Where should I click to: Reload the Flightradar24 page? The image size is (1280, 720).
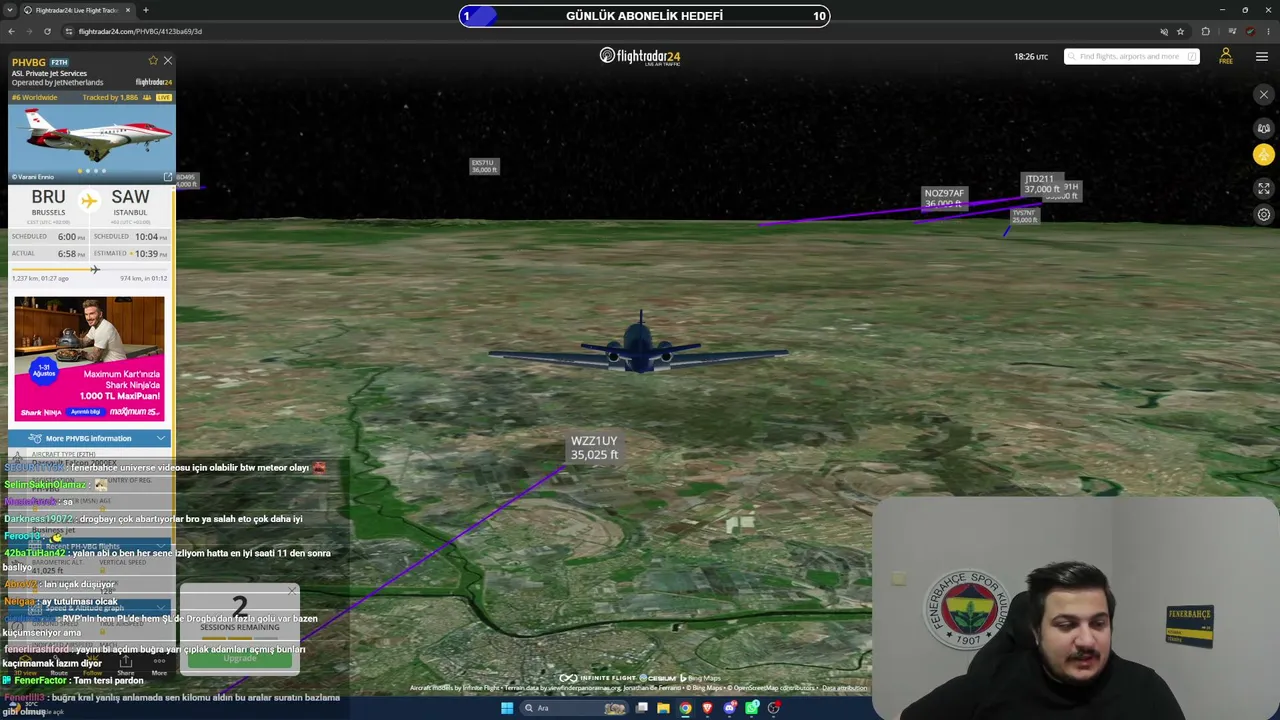click(x=47, y=31)
